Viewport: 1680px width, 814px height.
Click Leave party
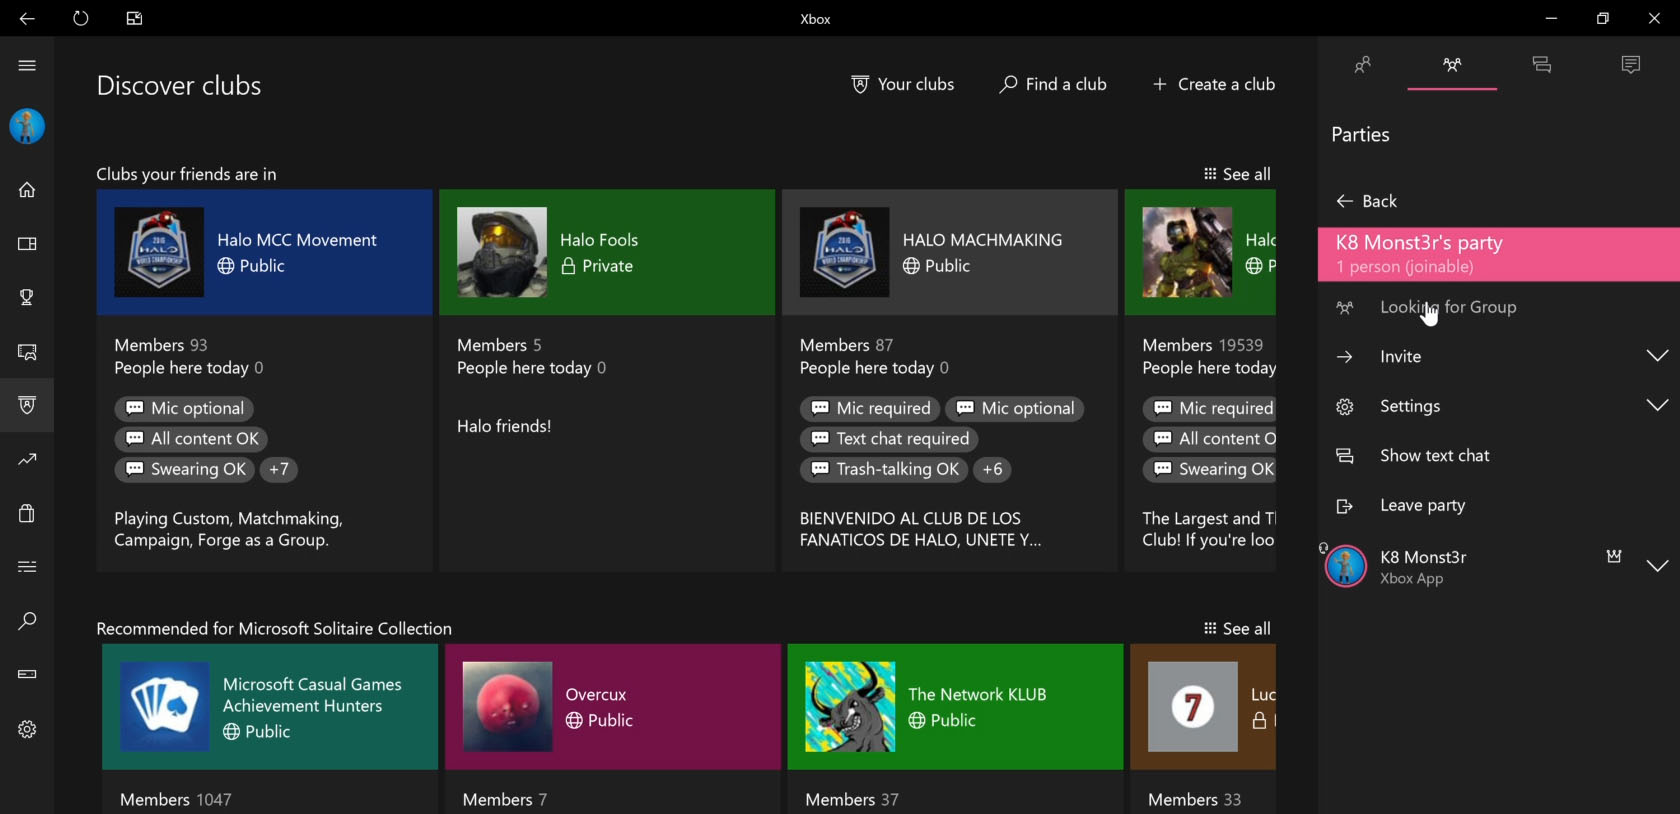[1422, 506]
